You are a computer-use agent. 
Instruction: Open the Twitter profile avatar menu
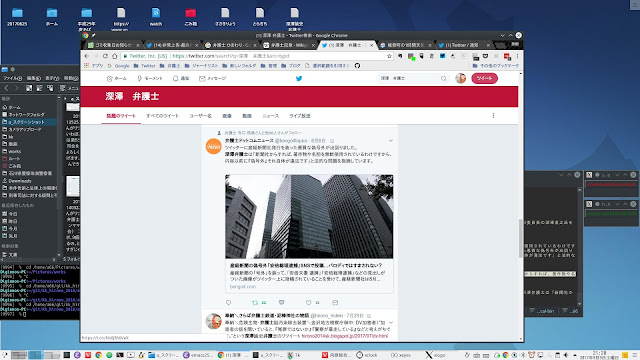[460, 78]
